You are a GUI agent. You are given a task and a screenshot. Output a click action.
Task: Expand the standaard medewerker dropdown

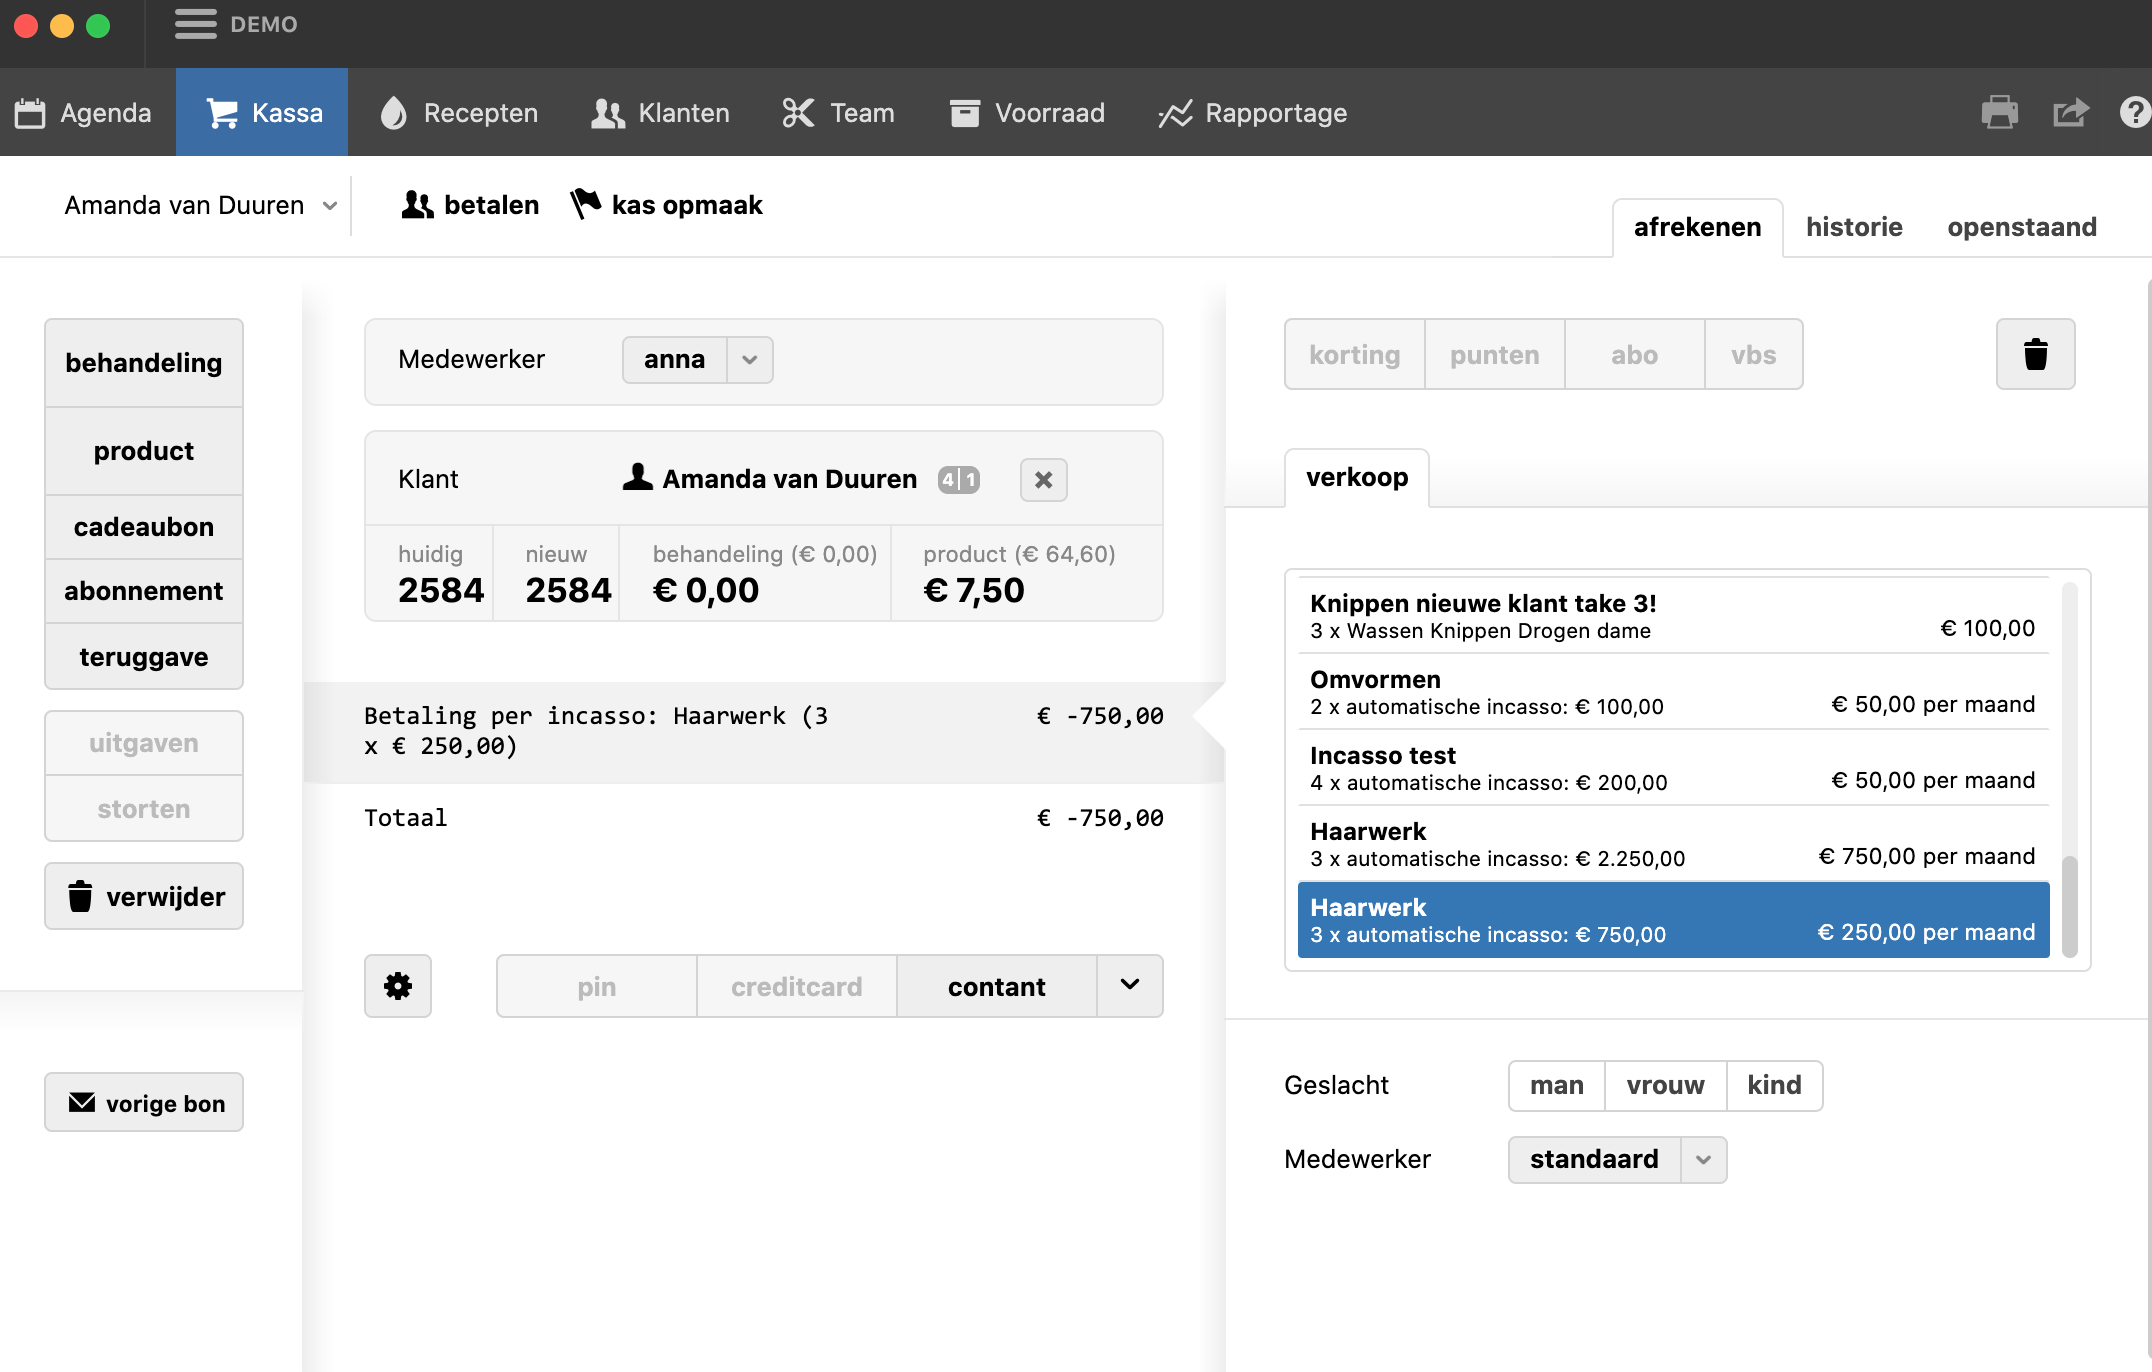(x=1703, y=1160)
